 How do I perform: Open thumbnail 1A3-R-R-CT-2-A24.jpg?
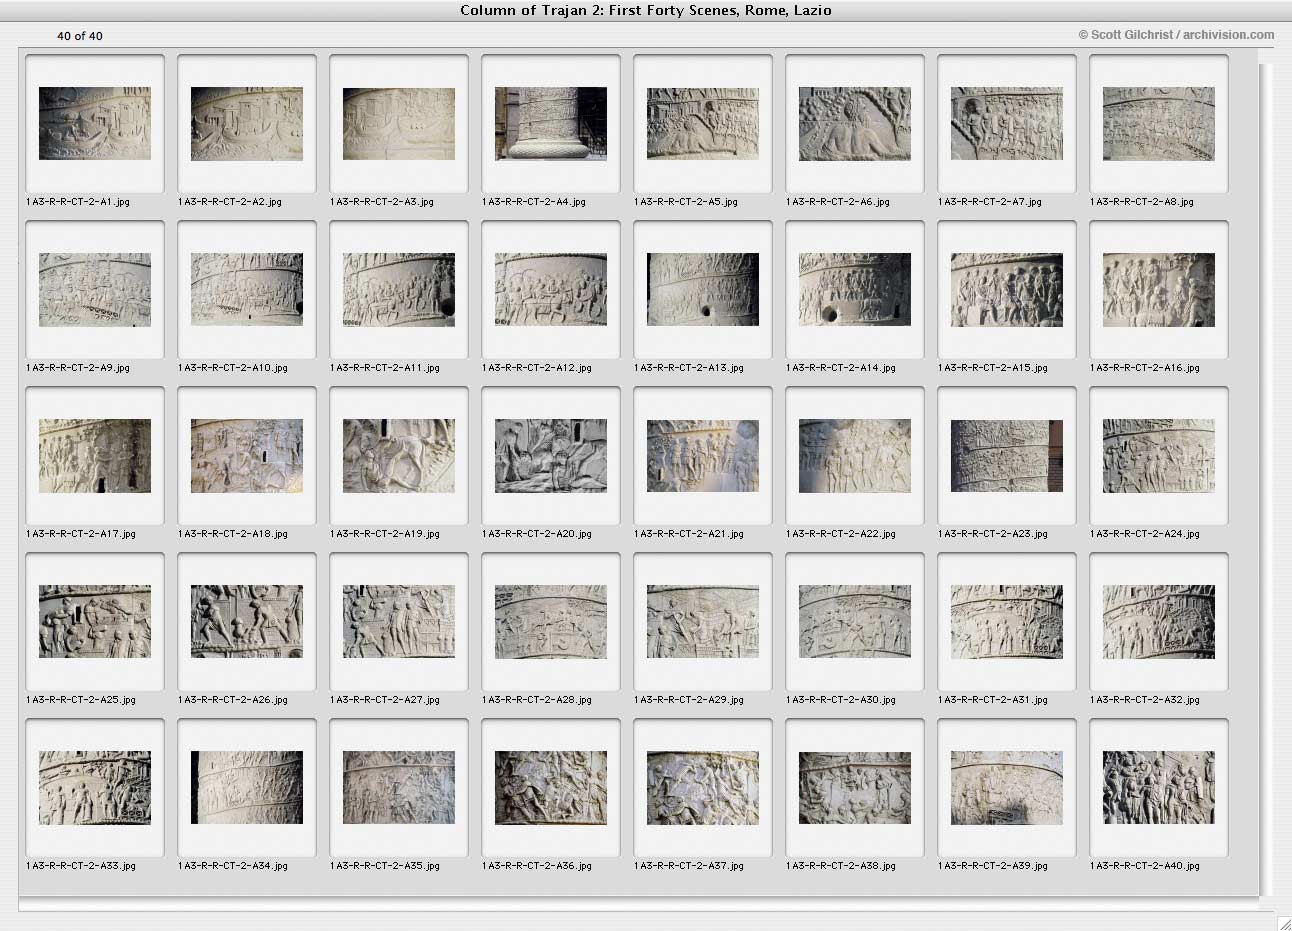(1159, 455)
